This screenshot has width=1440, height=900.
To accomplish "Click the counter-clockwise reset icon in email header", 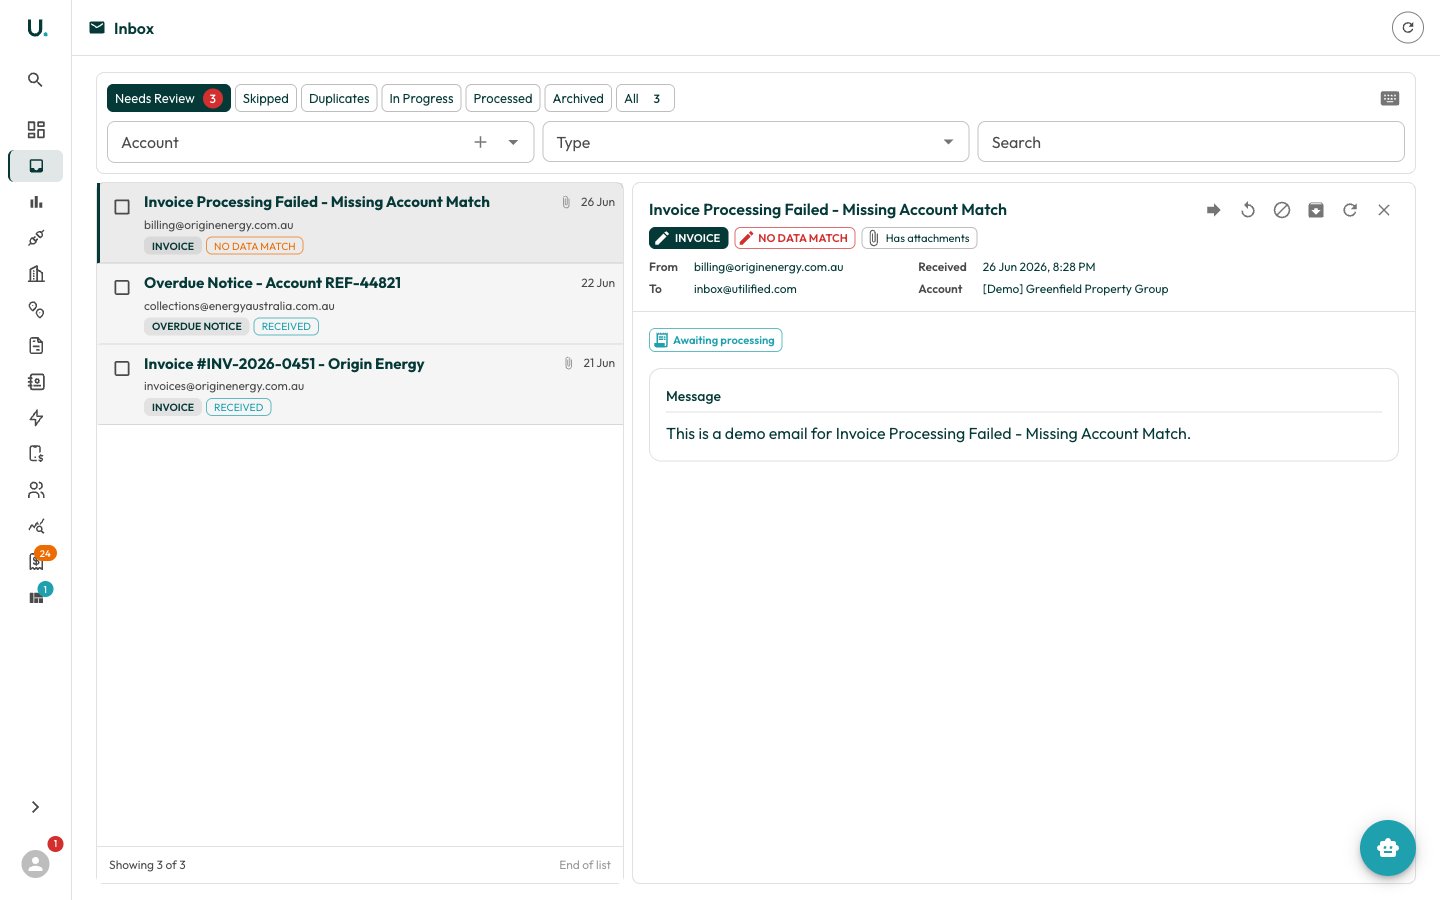I will (1248, 210).
